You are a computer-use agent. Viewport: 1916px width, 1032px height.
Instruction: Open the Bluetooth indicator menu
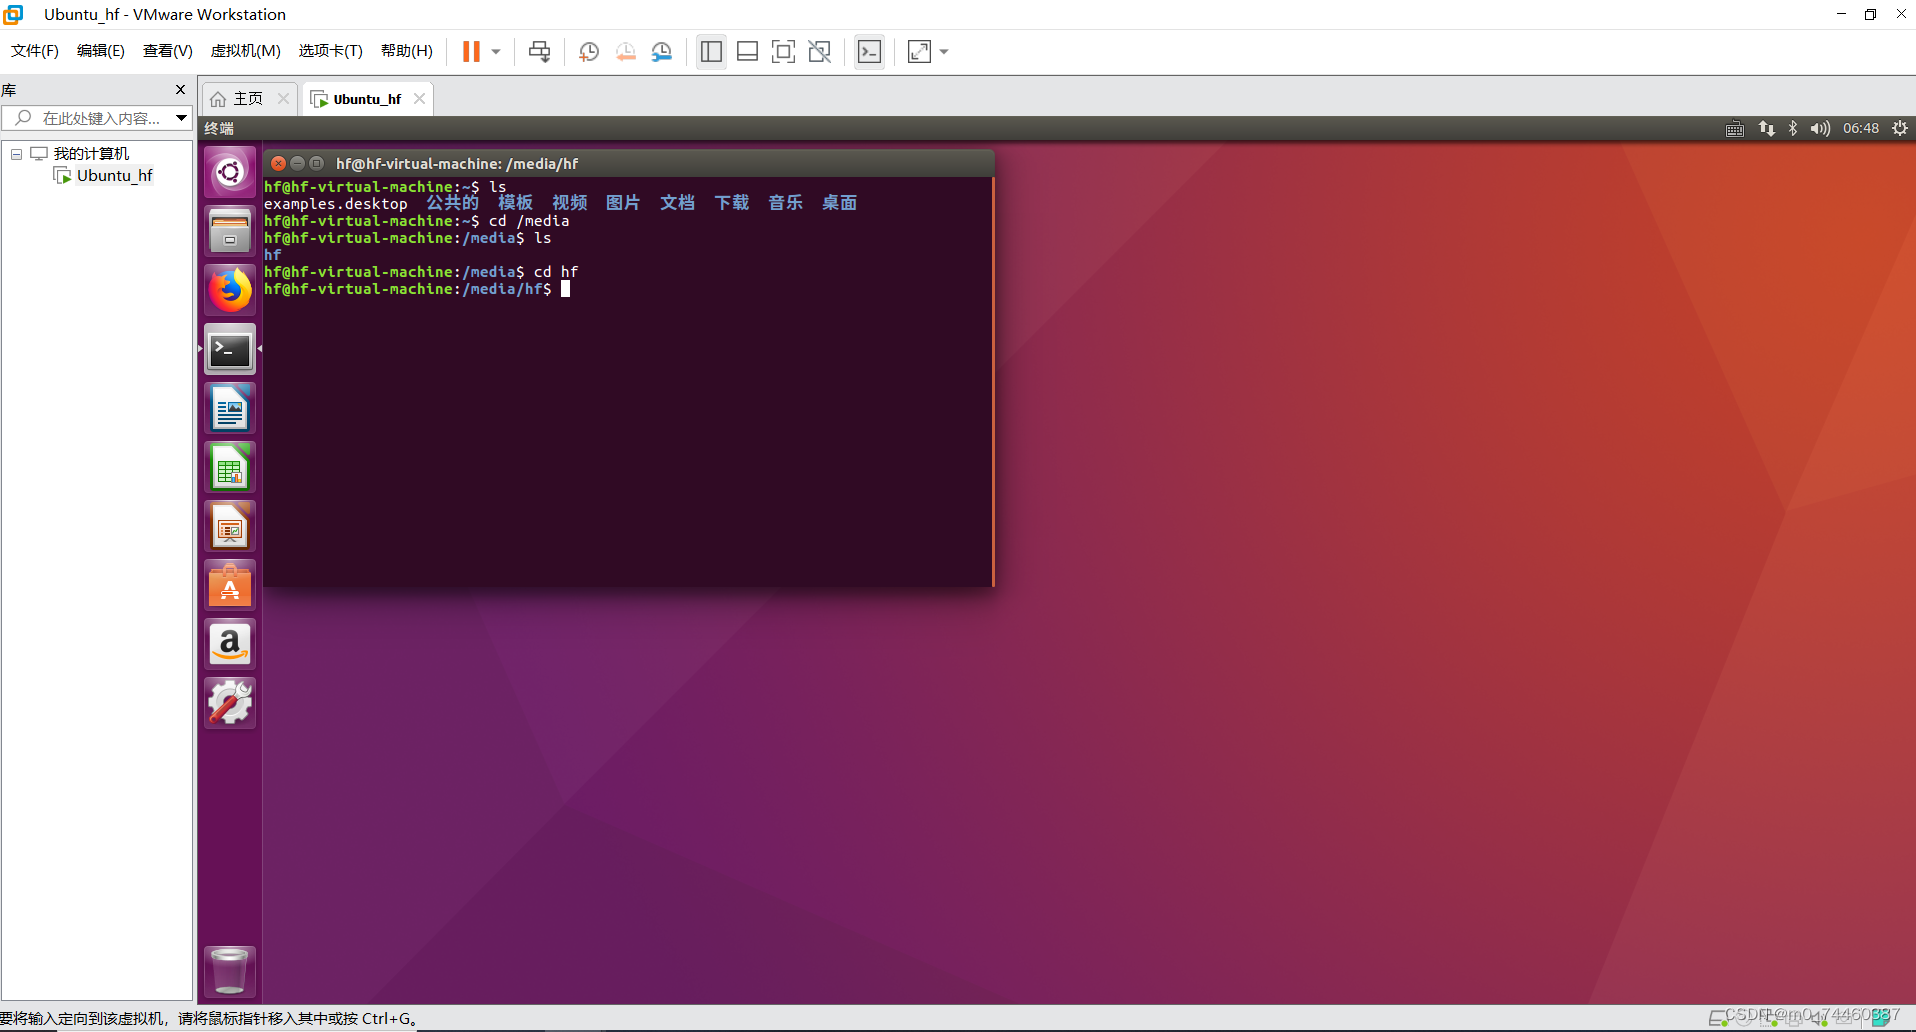tap(1793, 129)
